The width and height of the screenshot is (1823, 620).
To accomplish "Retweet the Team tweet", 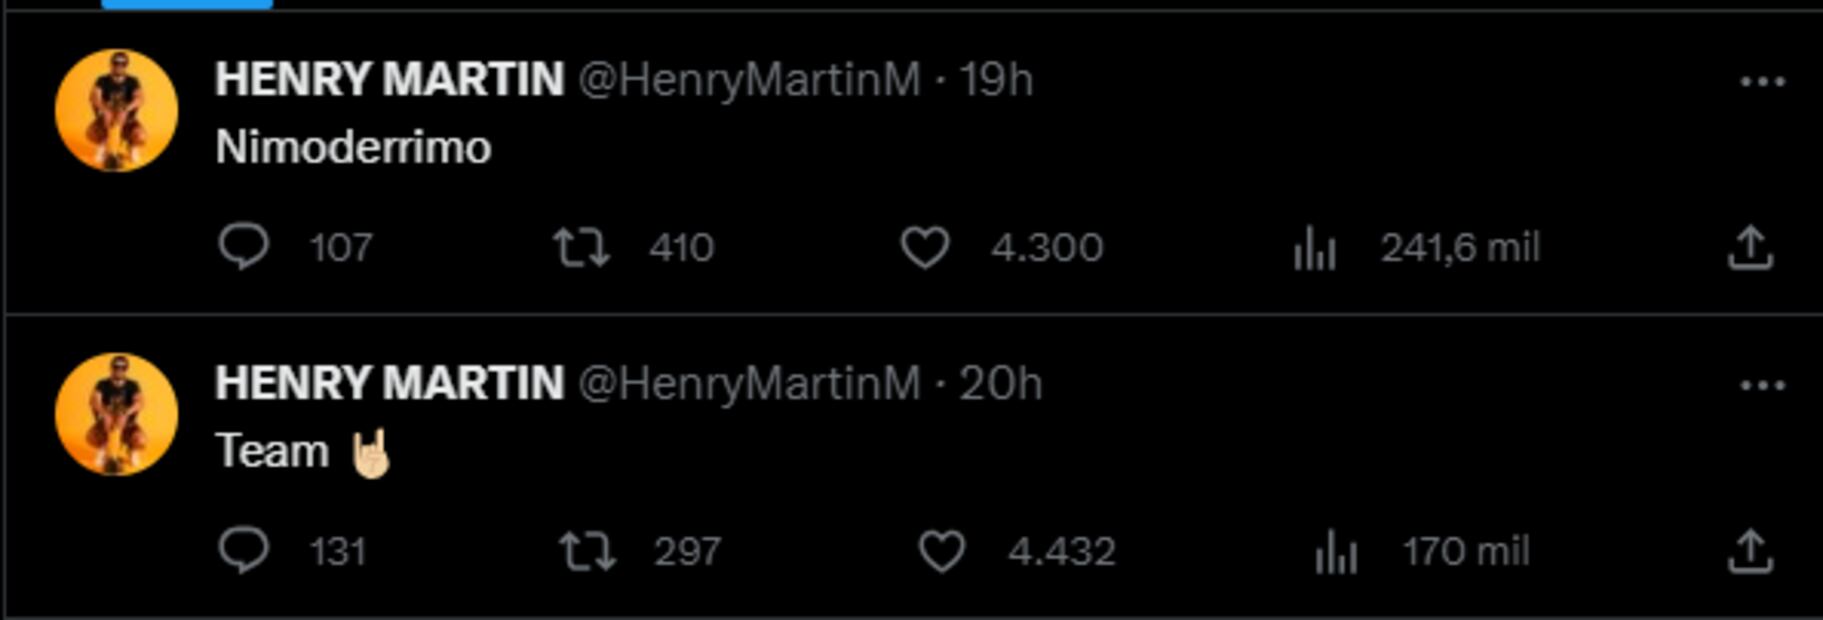I will point(587,551).
